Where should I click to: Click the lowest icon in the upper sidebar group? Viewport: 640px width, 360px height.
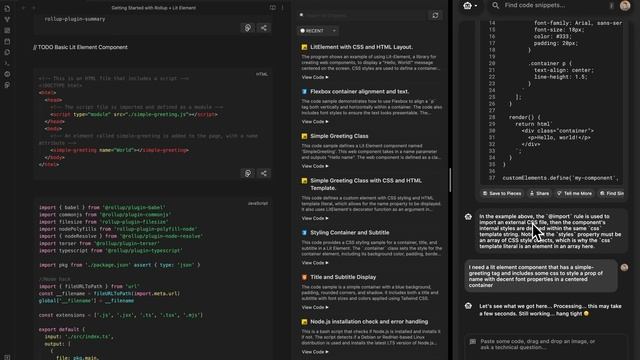(7, 85)
